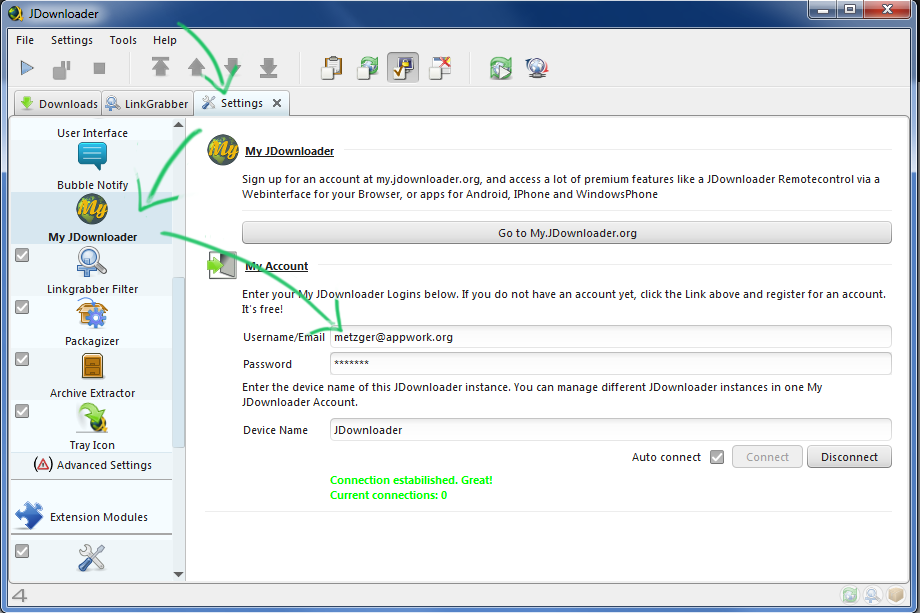Image resolution: width=920 pixels, height=613 pixels.
Task: Move selection to top arrow icon
Action: click(160, 67)
